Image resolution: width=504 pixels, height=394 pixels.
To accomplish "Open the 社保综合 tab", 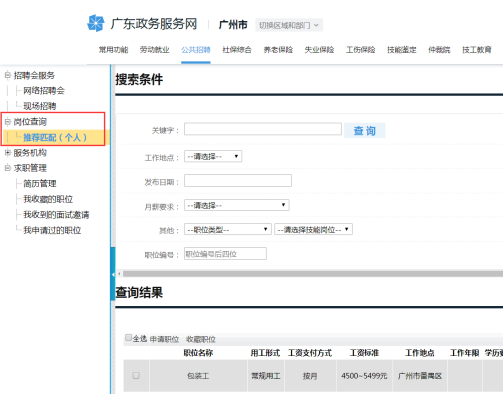I will pyautogui.click(x=237, y=50).
